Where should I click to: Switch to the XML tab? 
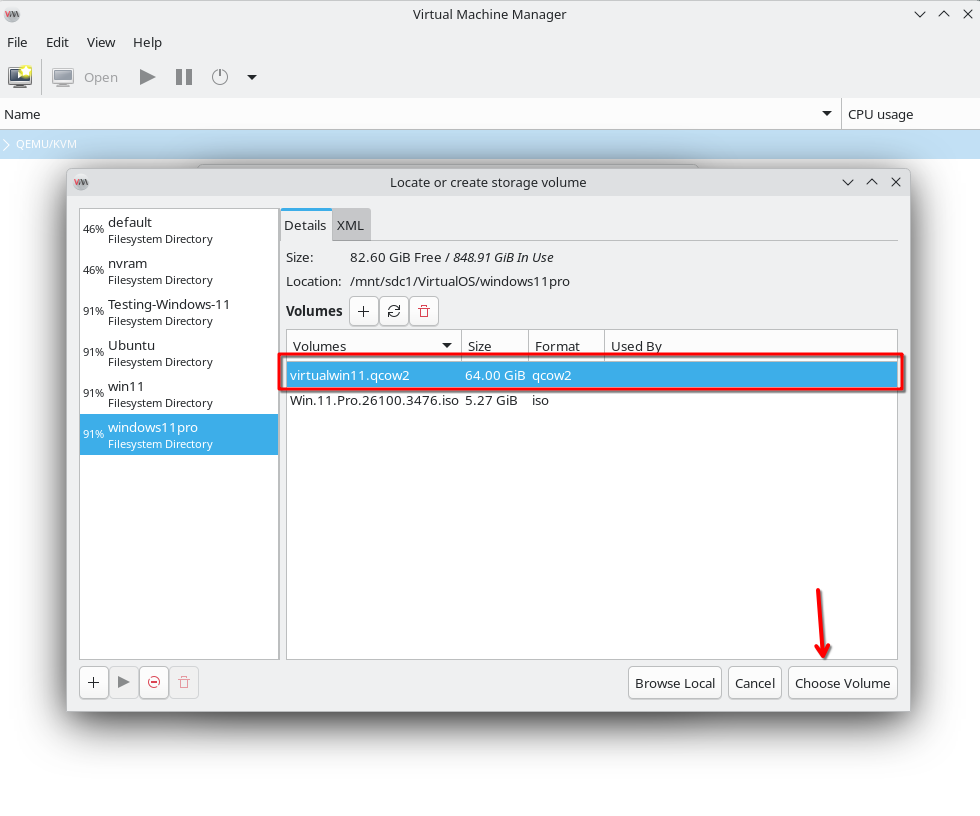(x=351, y=226)
